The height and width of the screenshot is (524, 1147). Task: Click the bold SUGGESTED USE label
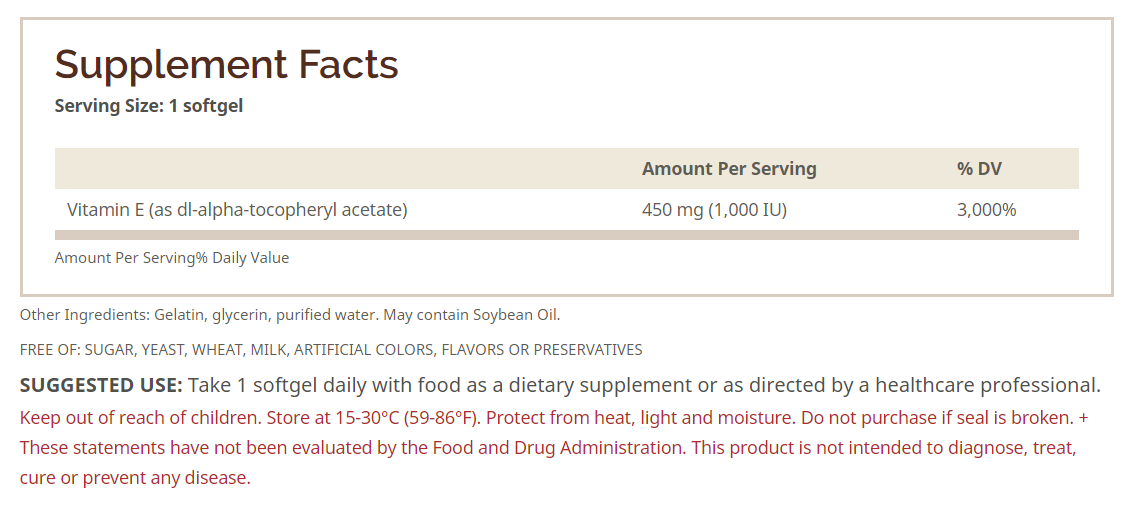click(101, 385)
